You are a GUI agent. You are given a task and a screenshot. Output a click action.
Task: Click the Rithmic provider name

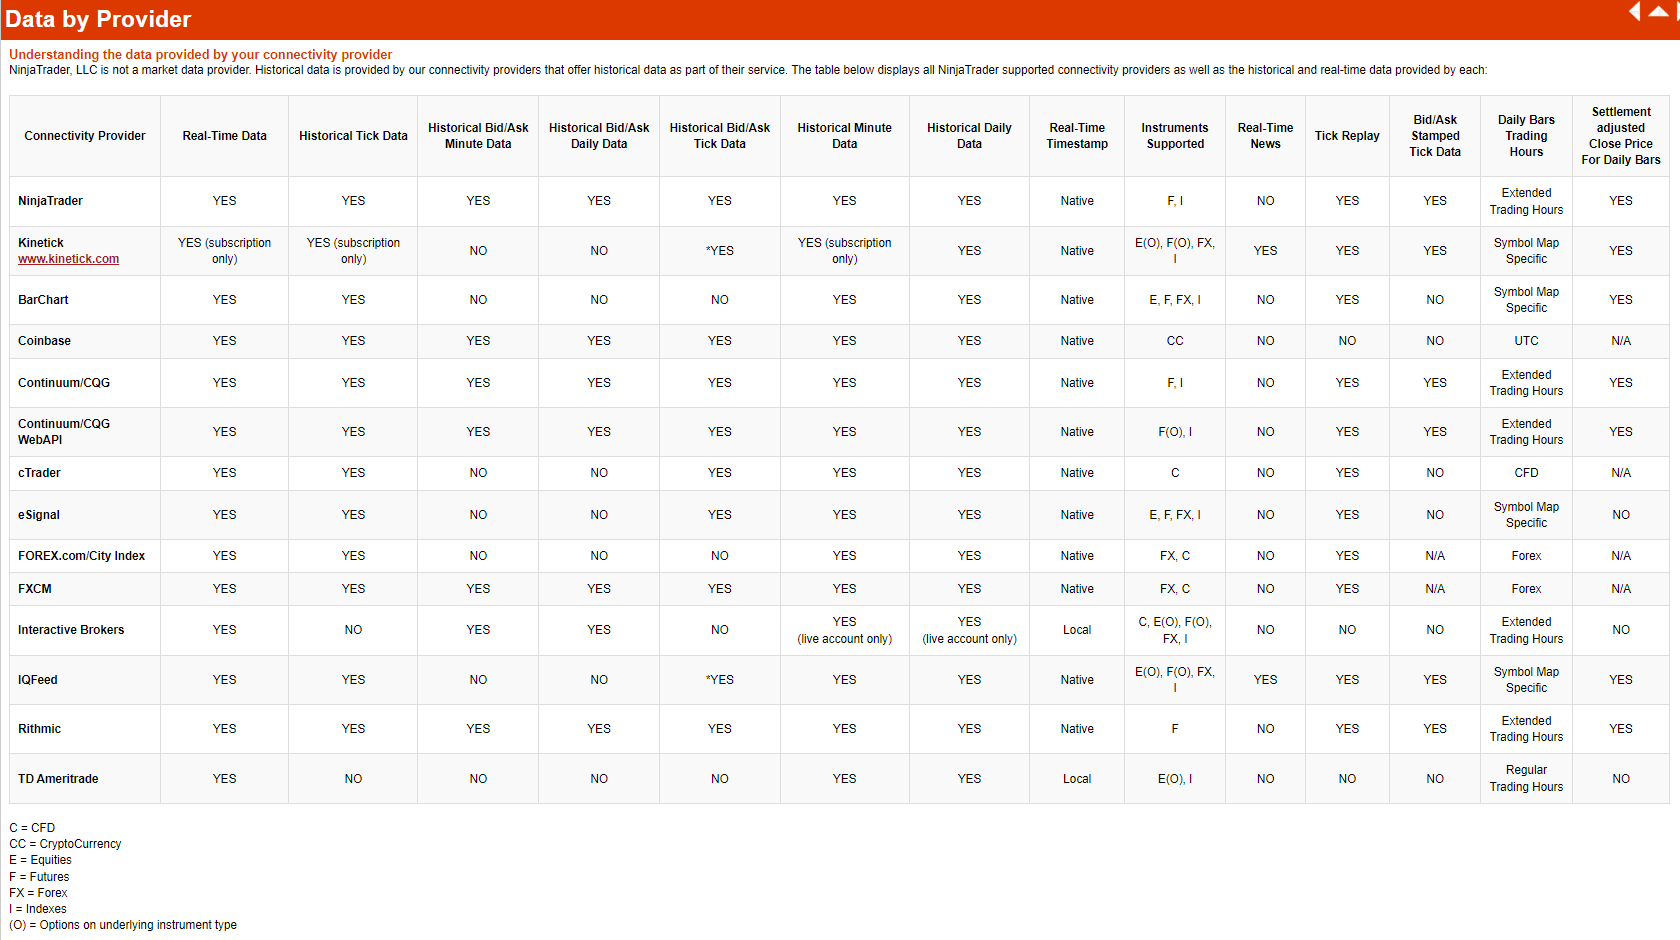tap(39, 729)
